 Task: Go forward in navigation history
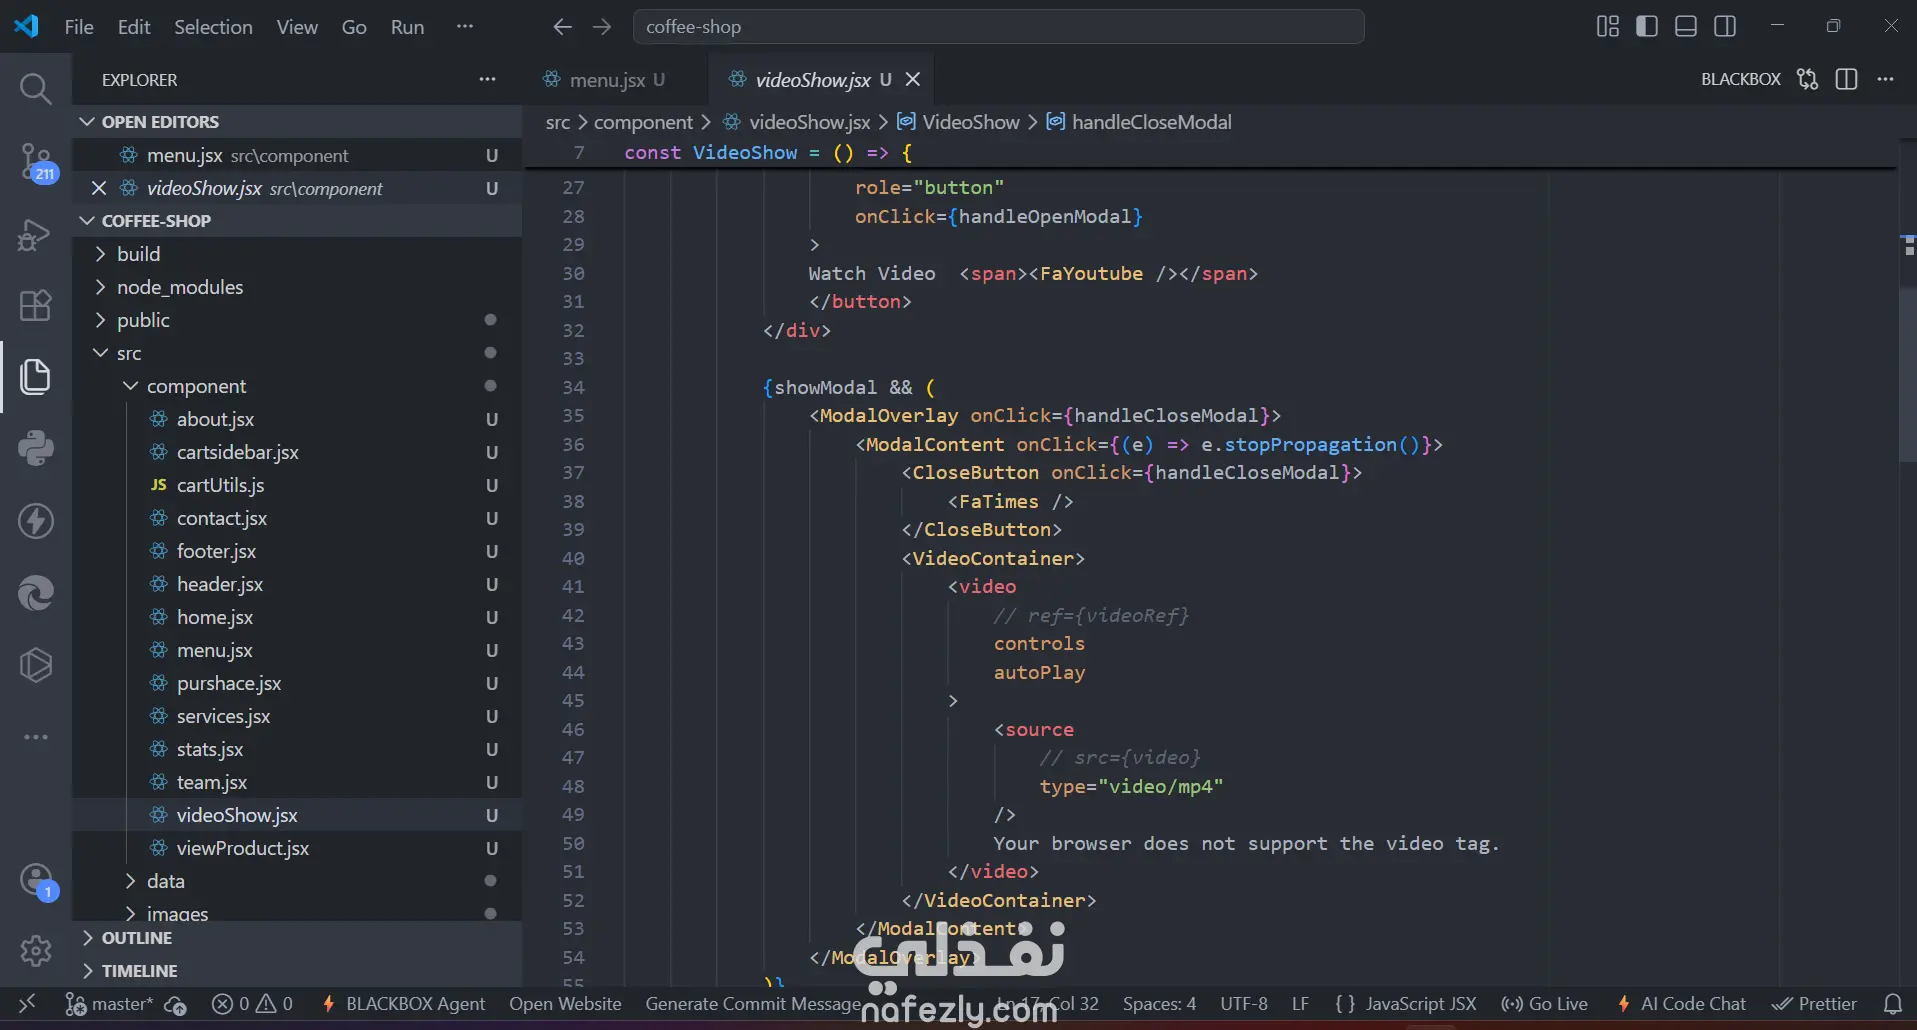602,27
